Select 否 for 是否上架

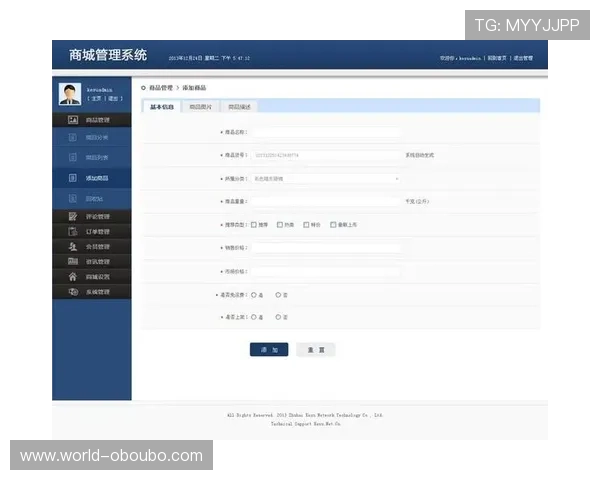(x=278, y=317)
